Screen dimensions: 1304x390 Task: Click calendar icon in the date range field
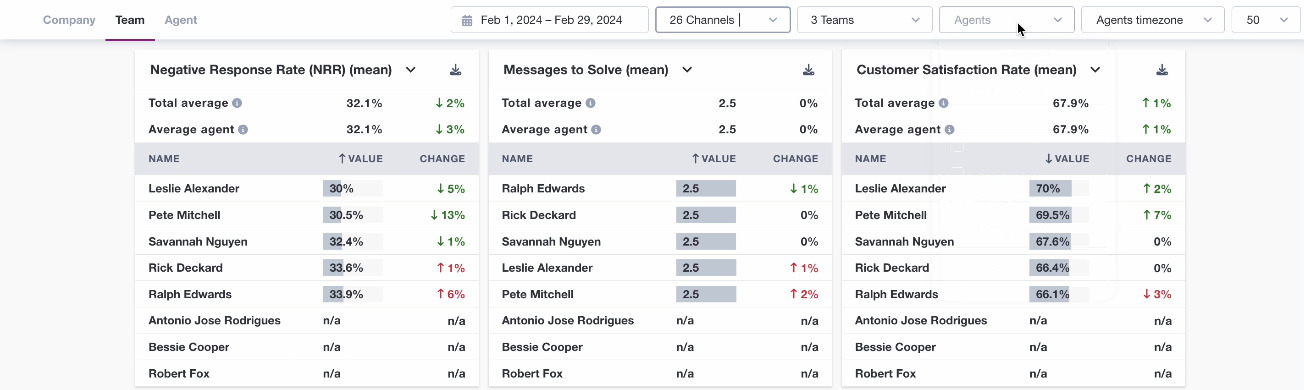tap(467, 20)
